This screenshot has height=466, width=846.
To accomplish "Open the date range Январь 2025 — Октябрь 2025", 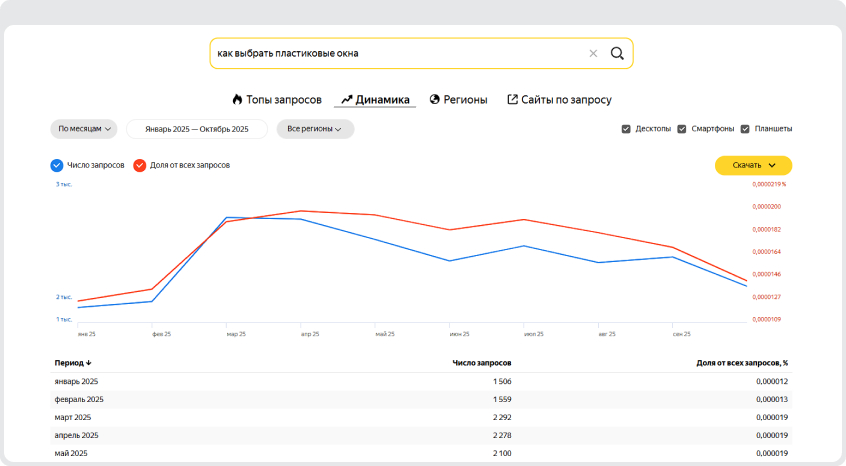I will 196,129.
